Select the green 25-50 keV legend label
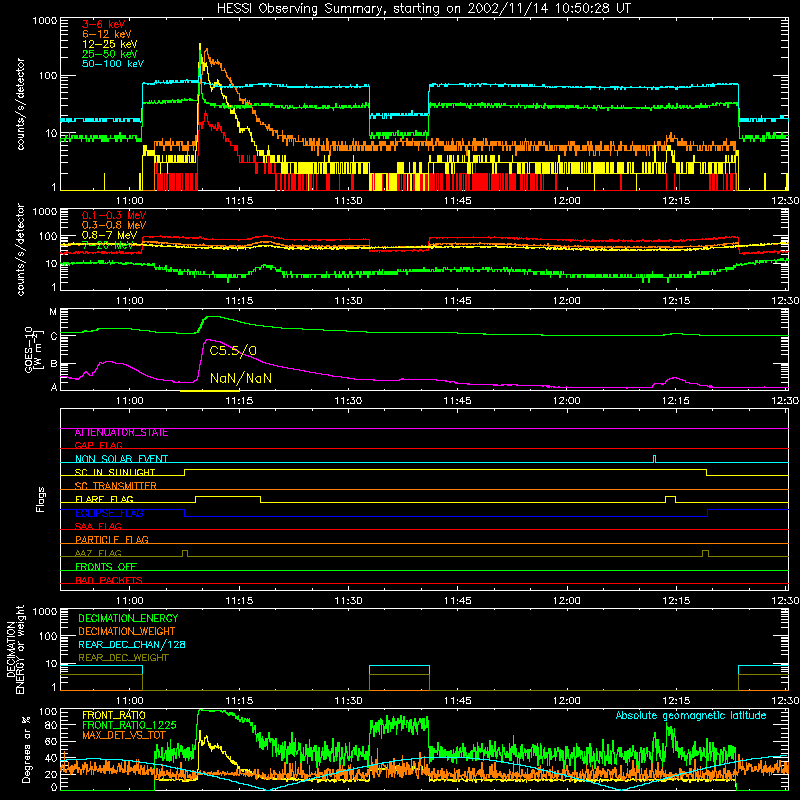The width and height of the screenshot is (800, 800). click(110, 54)
